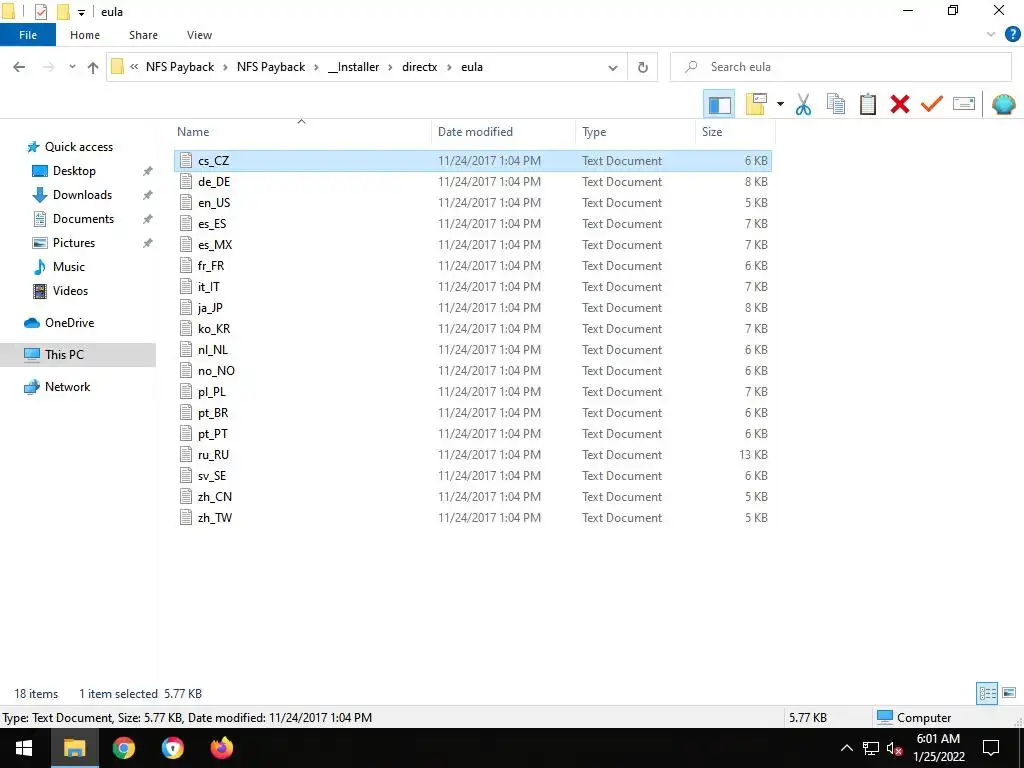Click the __Installer breadcrumb
Viewport: 1024px width, 768px height.
(353, 67)
